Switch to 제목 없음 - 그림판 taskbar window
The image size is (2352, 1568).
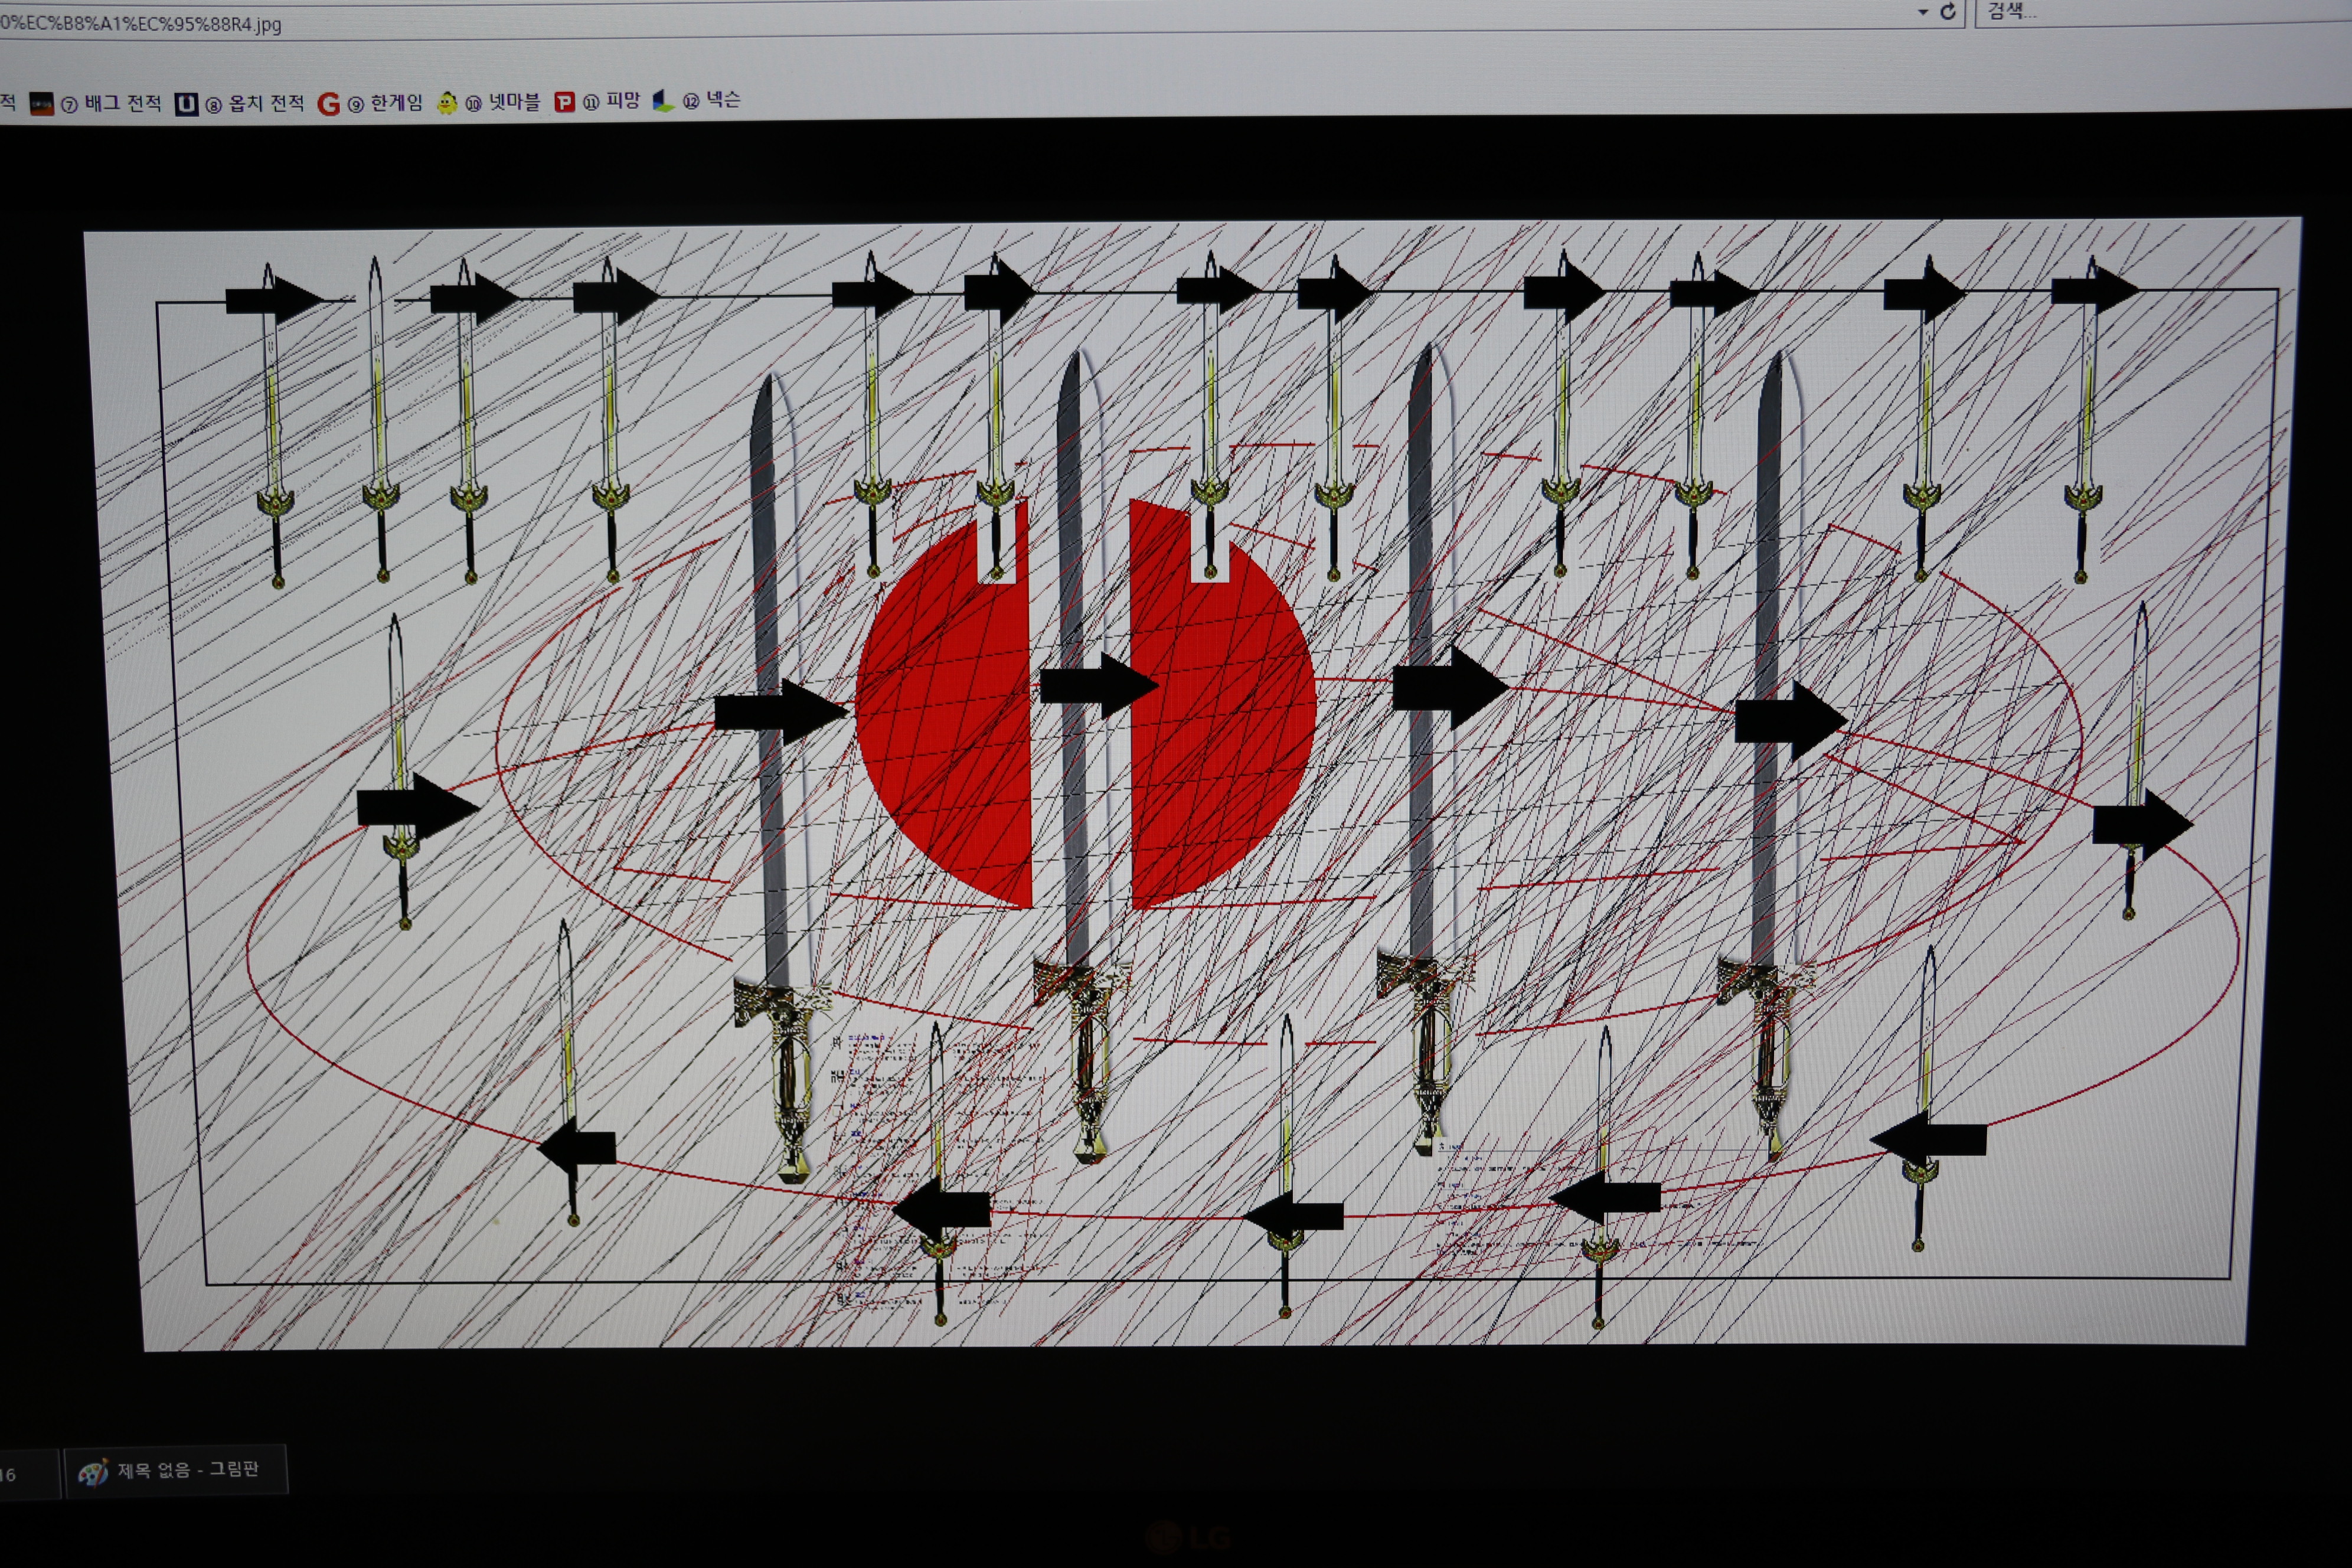[188, 1470]
